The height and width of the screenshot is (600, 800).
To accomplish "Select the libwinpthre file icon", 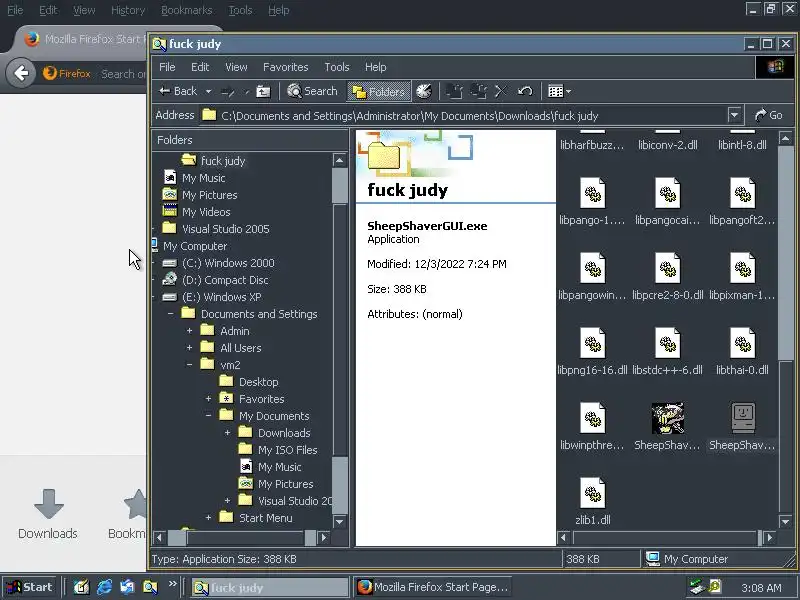I will 592,418.
